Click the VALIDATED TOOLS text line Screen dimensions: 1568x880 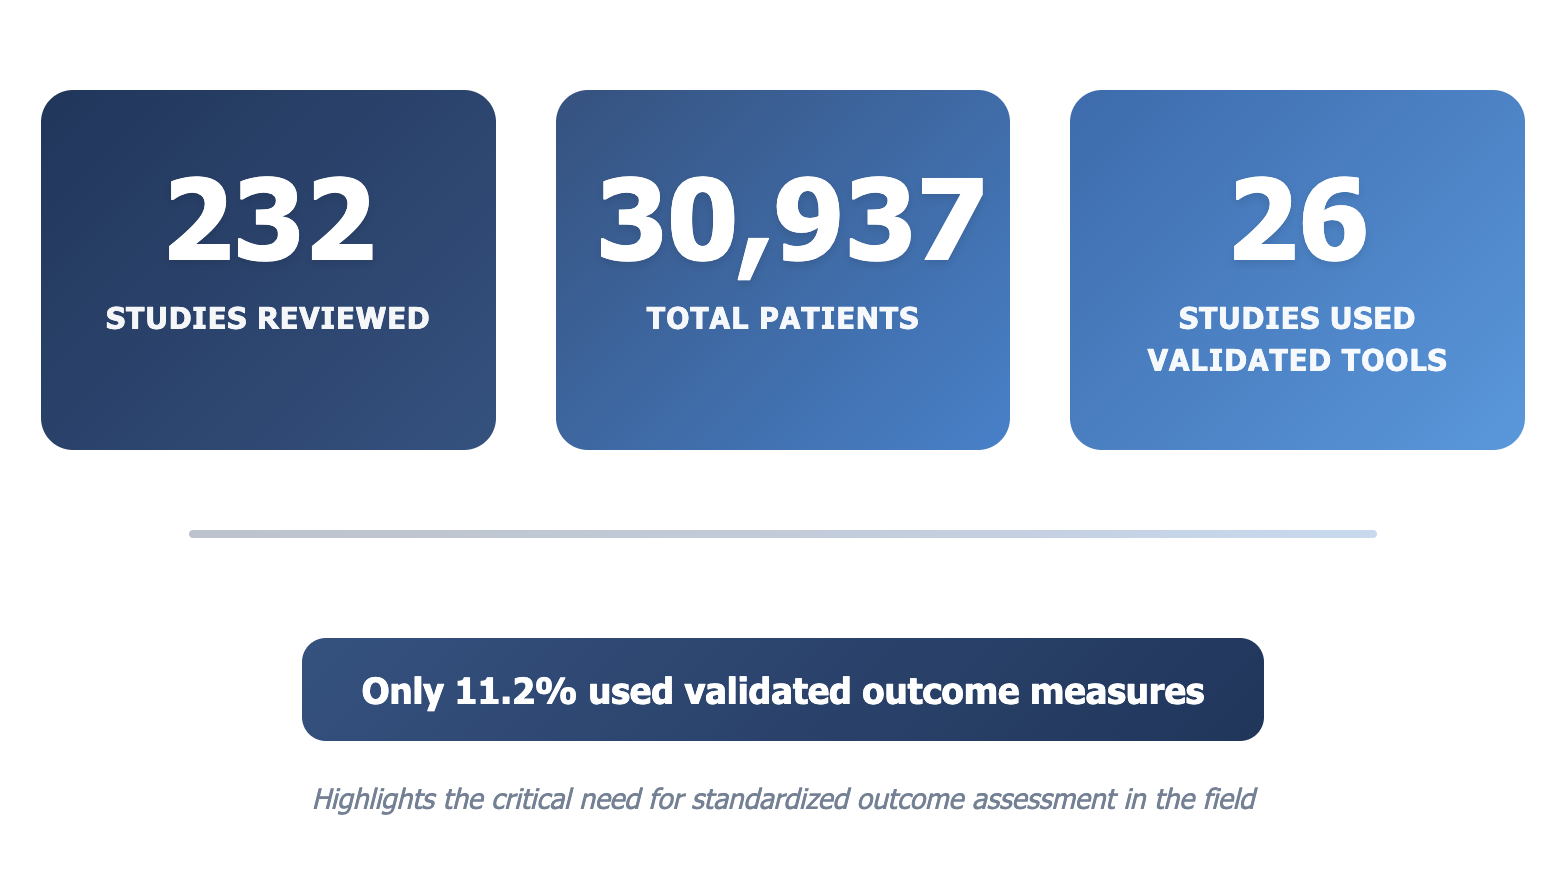tap(1297, 360)
